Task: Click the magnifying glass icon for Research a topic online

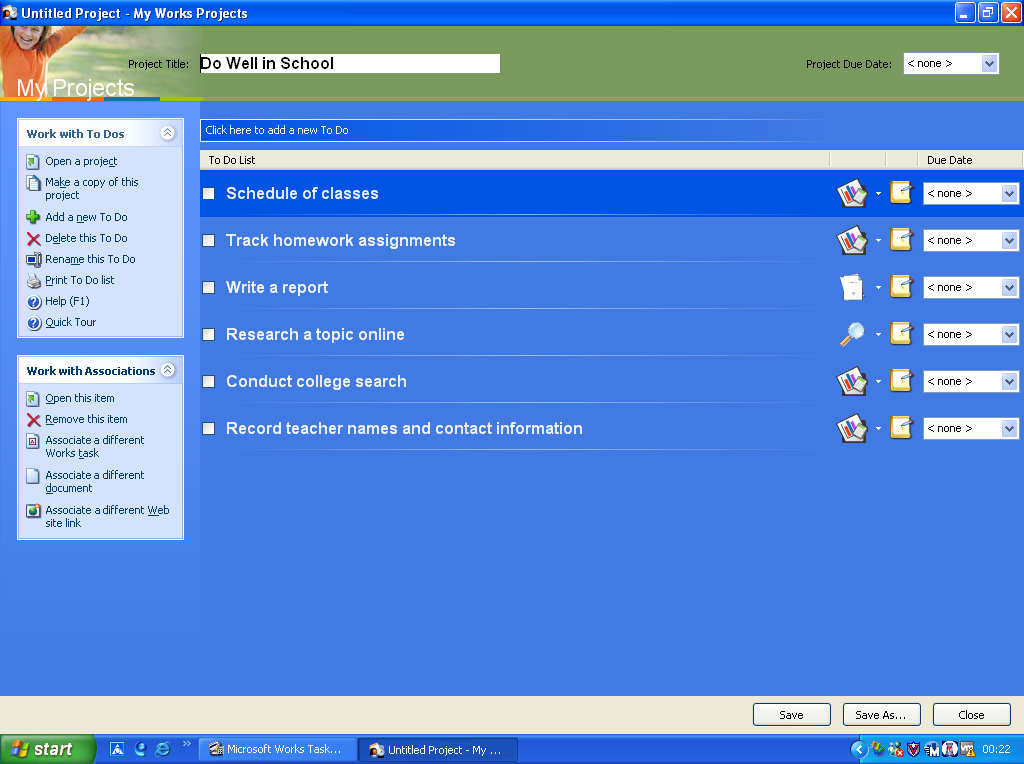Action: click(851, 335)
